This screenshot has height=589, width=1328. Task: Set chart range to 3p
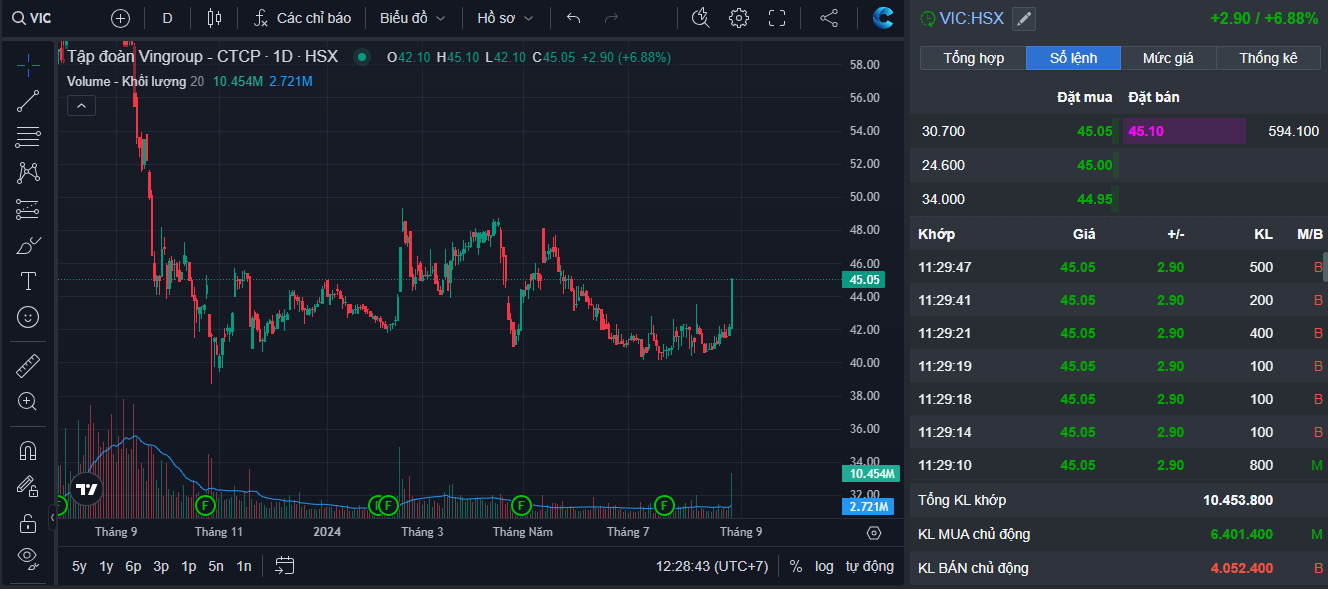pos(161,566)
